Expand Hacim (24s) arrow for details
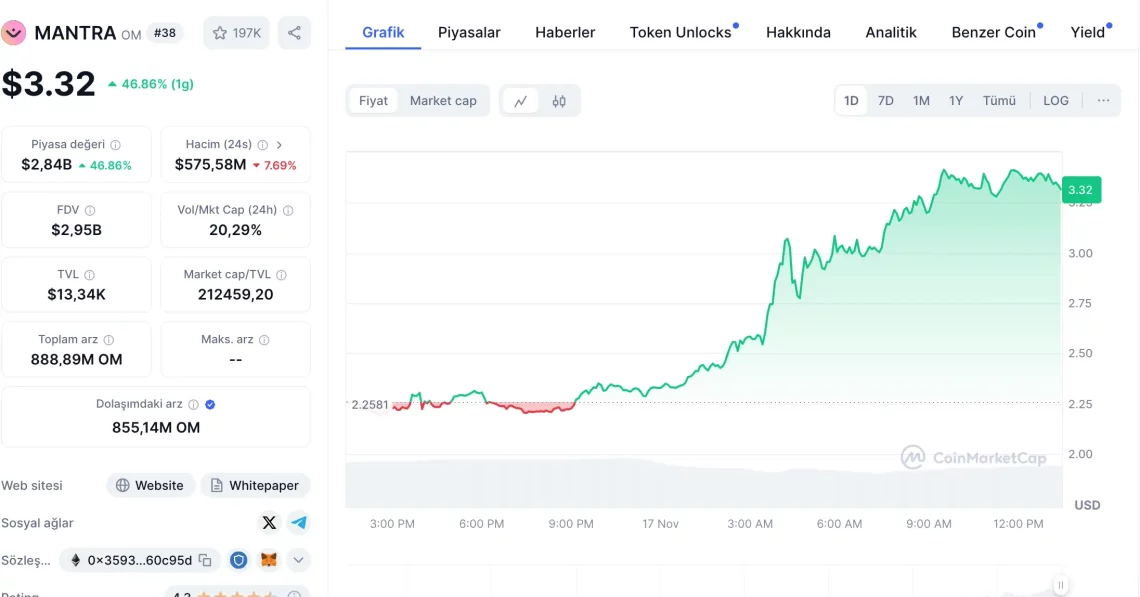Image resolution: width=1140 pixels, height=597 pixels. point(279,145)
